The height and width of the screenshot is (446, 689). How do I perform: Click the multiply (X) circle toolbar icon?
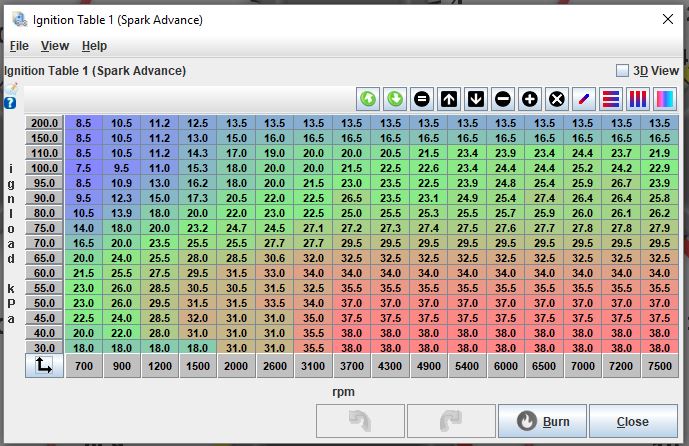pyautogui.click(x=557, y=99)
